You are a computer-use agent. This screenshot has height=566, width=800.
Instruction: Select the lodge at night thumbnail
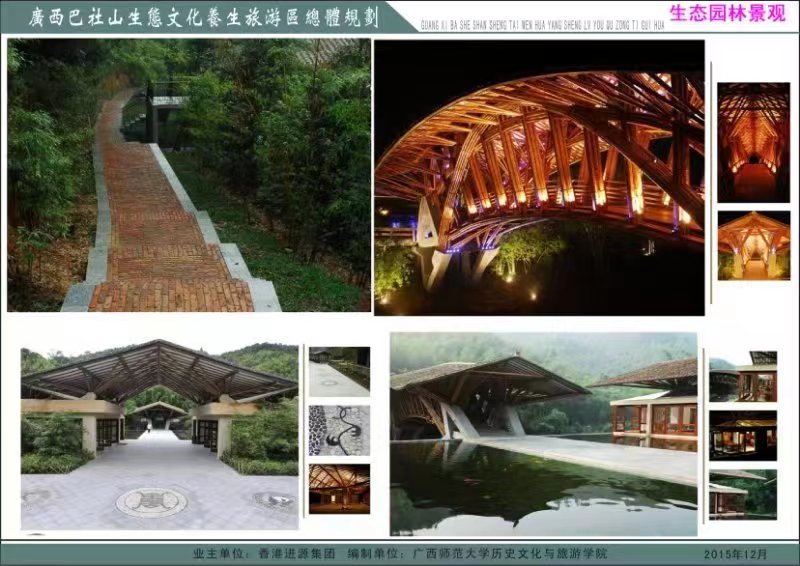tap(743, 435)
